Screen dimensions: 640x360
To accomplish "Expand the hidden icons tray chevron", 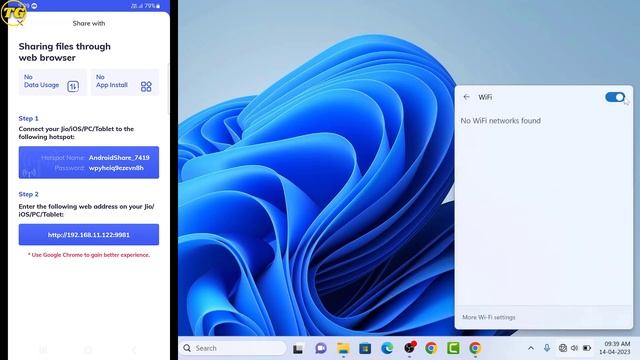I will pos(531,348).
